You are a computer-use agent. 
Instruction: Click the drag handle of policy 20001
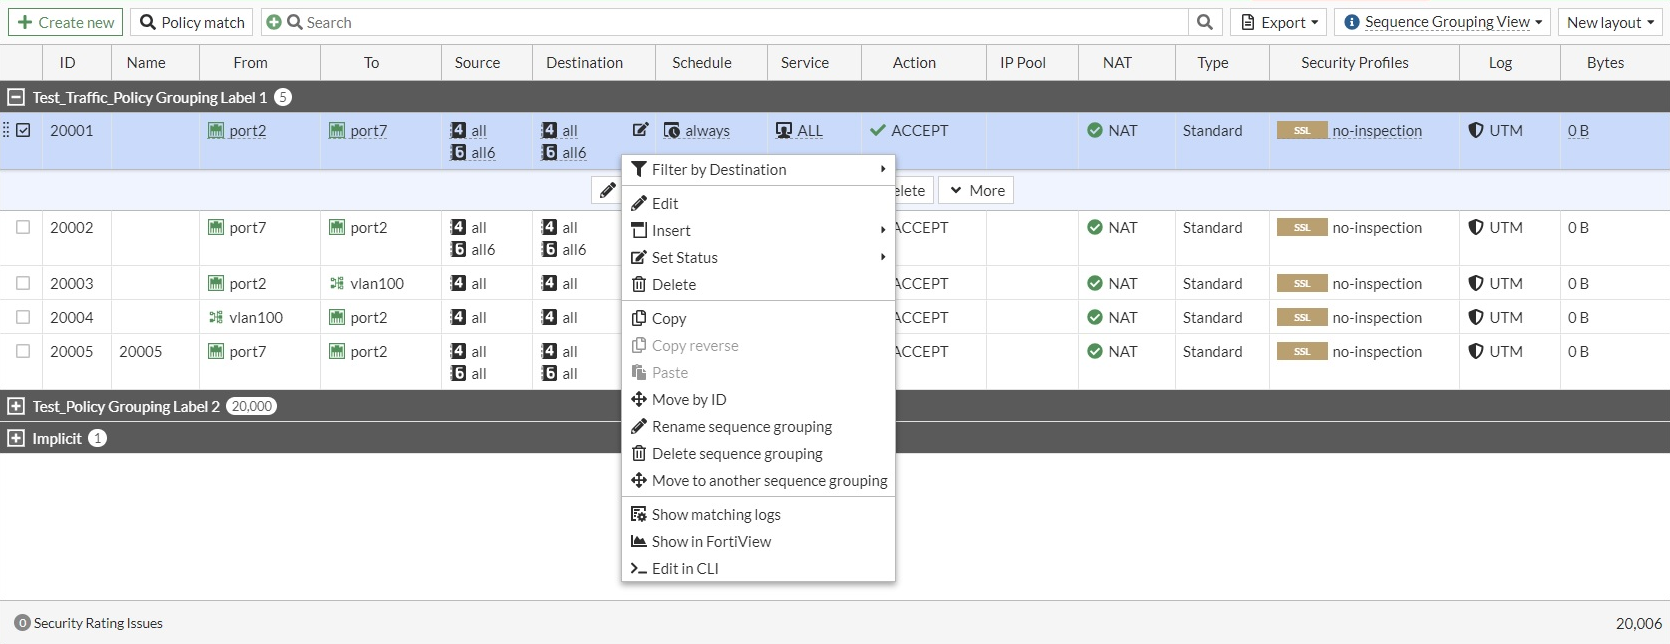click(6, 130)
